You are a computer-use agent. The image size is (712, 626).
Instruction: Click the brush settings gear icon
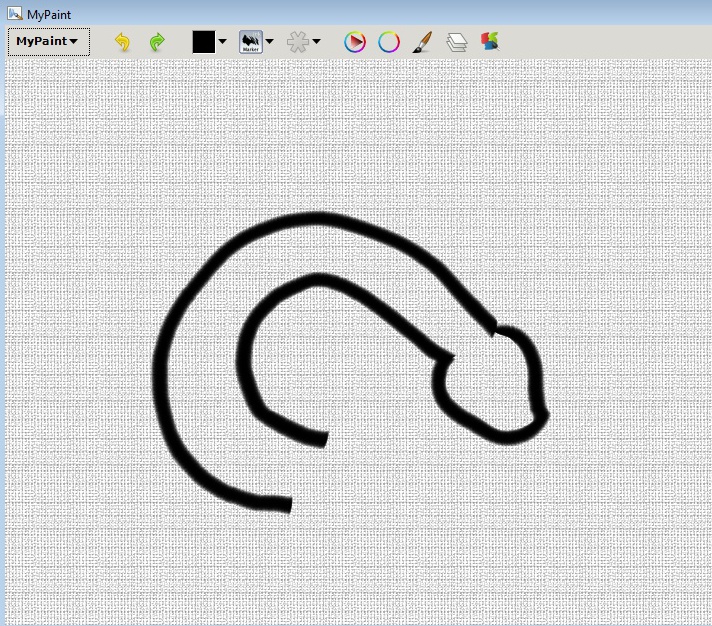pos(298,42)
